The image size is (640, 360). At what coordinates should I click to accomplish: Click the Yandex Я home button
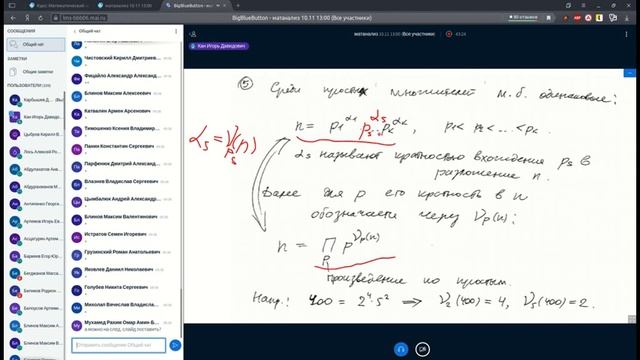pyautogui.click(x=27, y=18)
